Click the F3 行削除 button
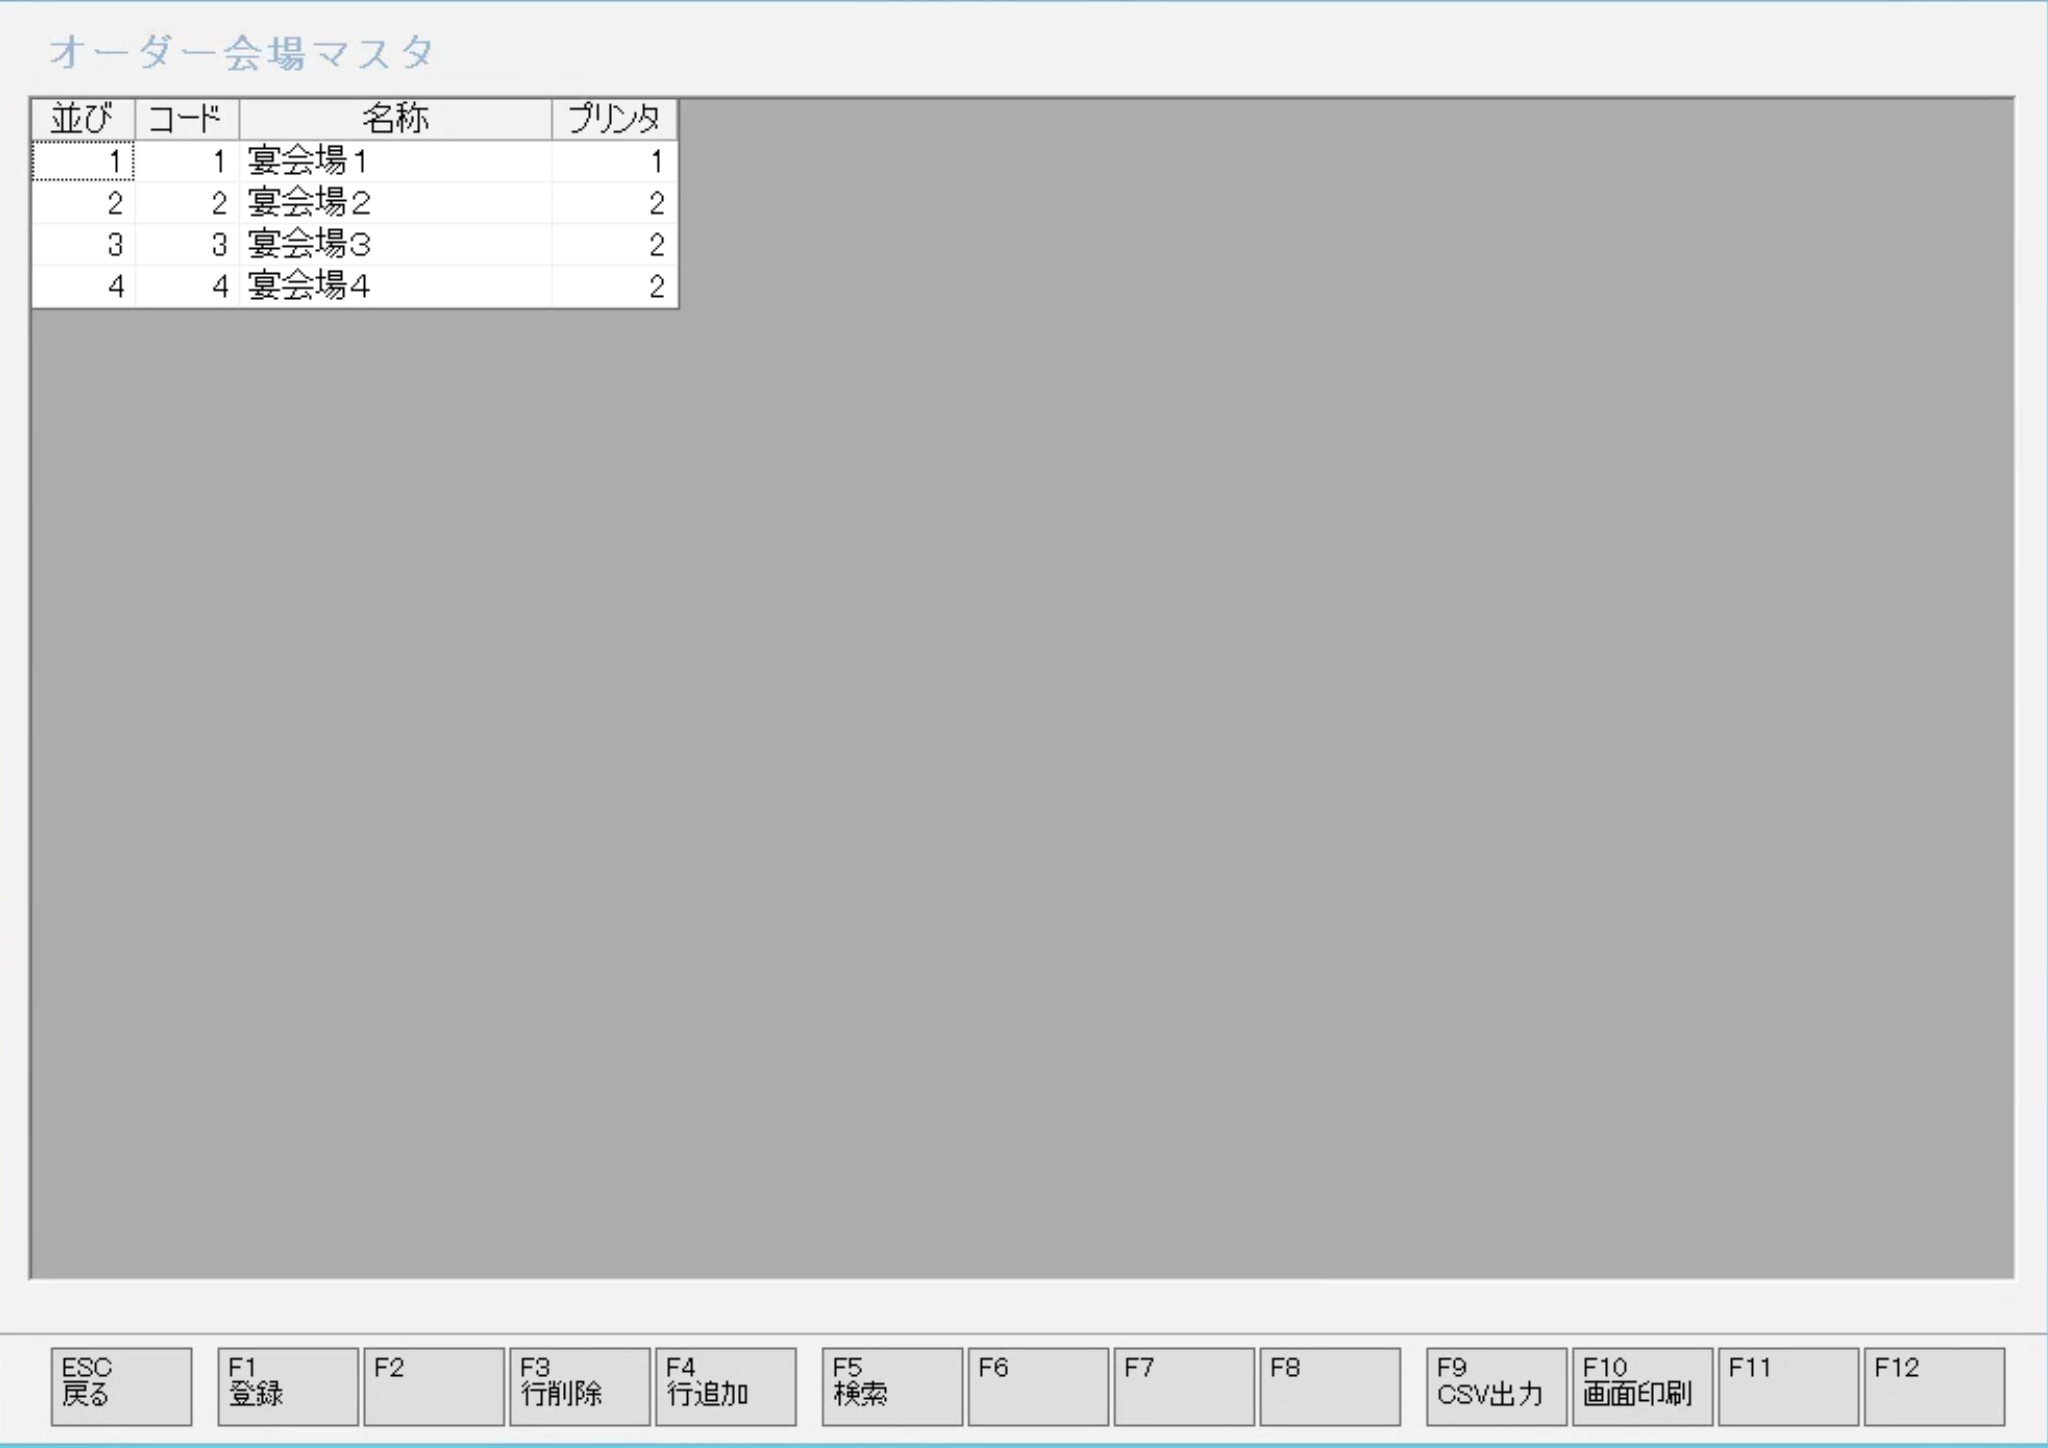 [579, 1385]
